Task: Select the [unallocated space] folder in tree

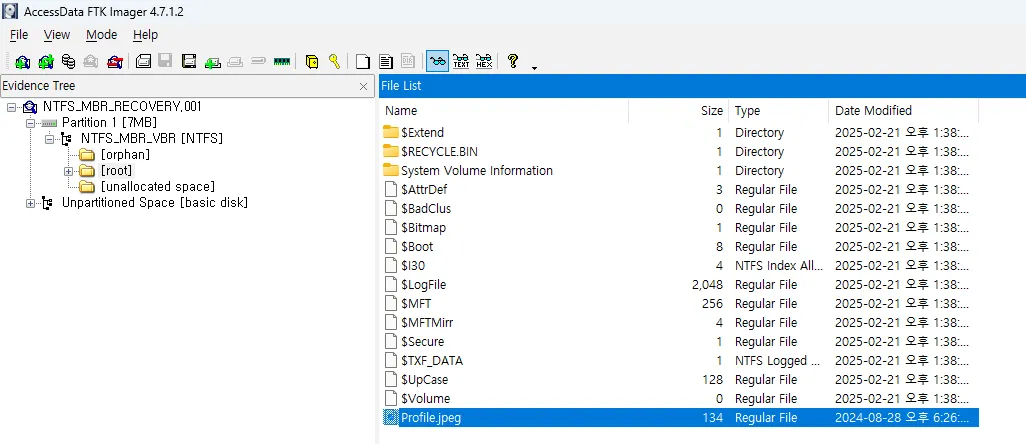Action: (158, 186)
